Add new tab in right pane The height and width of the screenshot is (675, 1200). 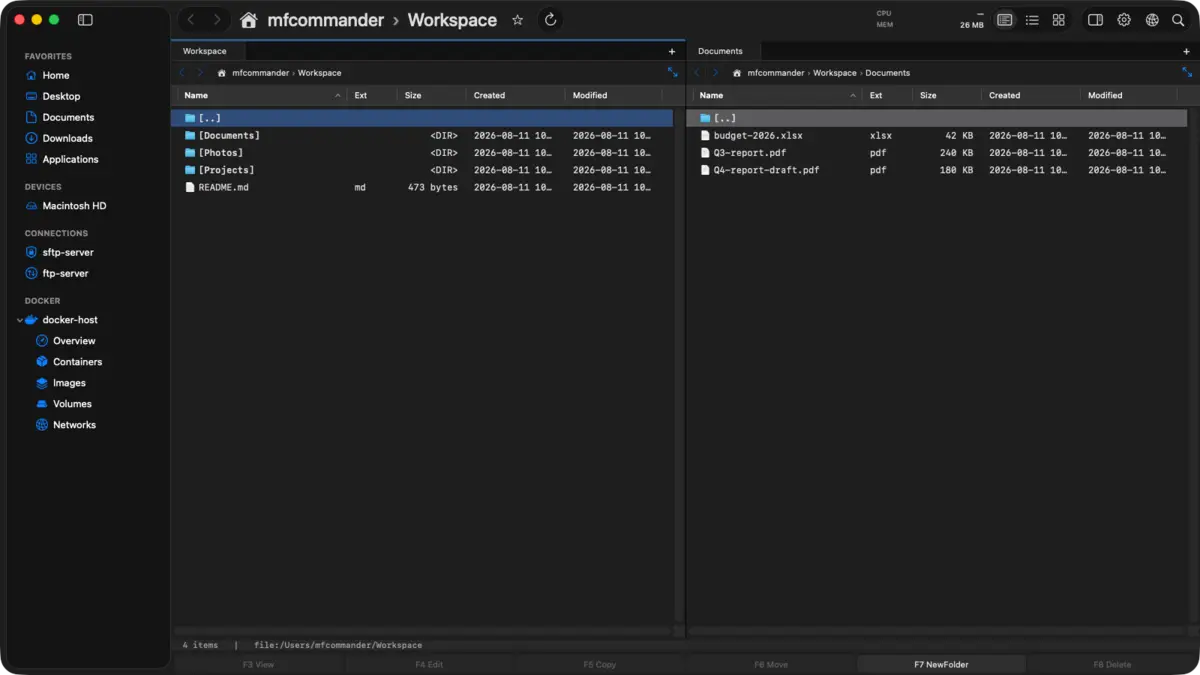point(1187,51)
